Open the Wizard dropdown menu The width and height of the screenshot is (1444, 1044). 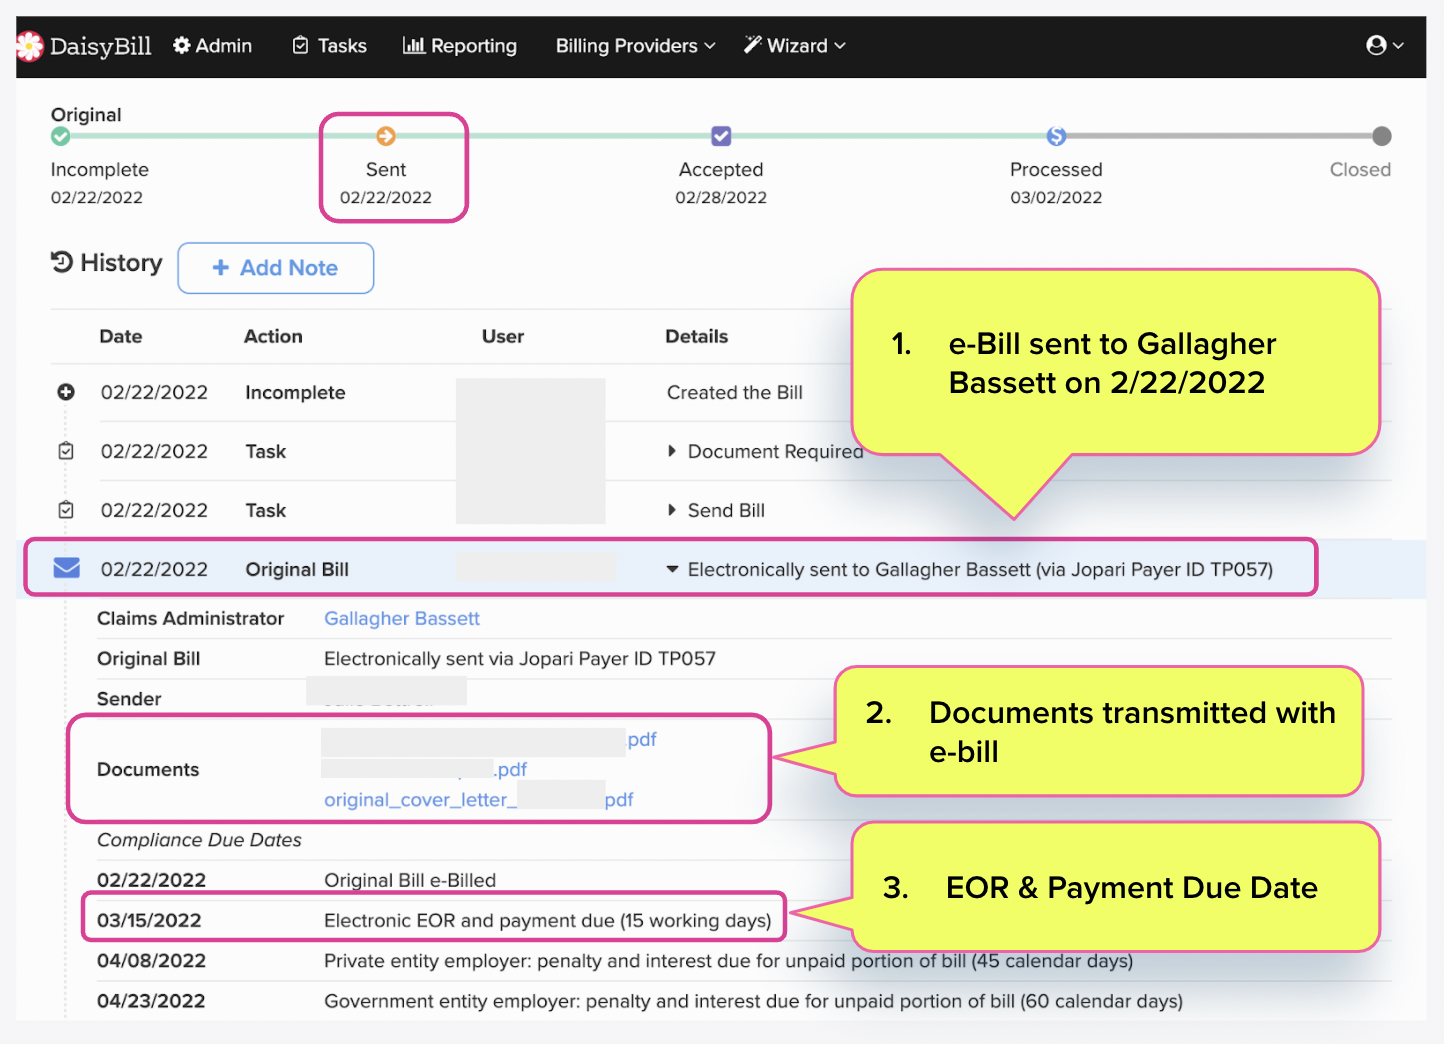pyautogui.click(x=795, y=46)
